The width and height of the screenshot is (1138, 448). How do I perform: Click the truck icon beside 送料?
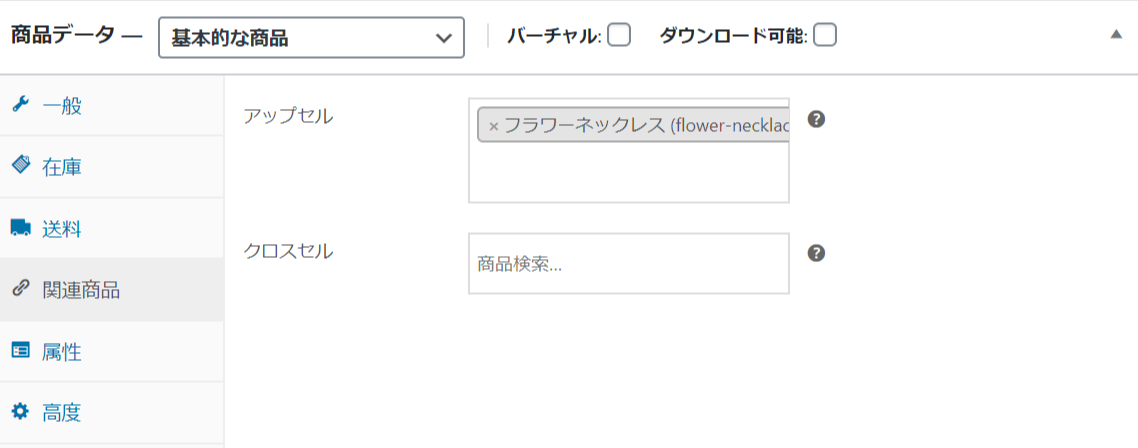click(20, 228)
